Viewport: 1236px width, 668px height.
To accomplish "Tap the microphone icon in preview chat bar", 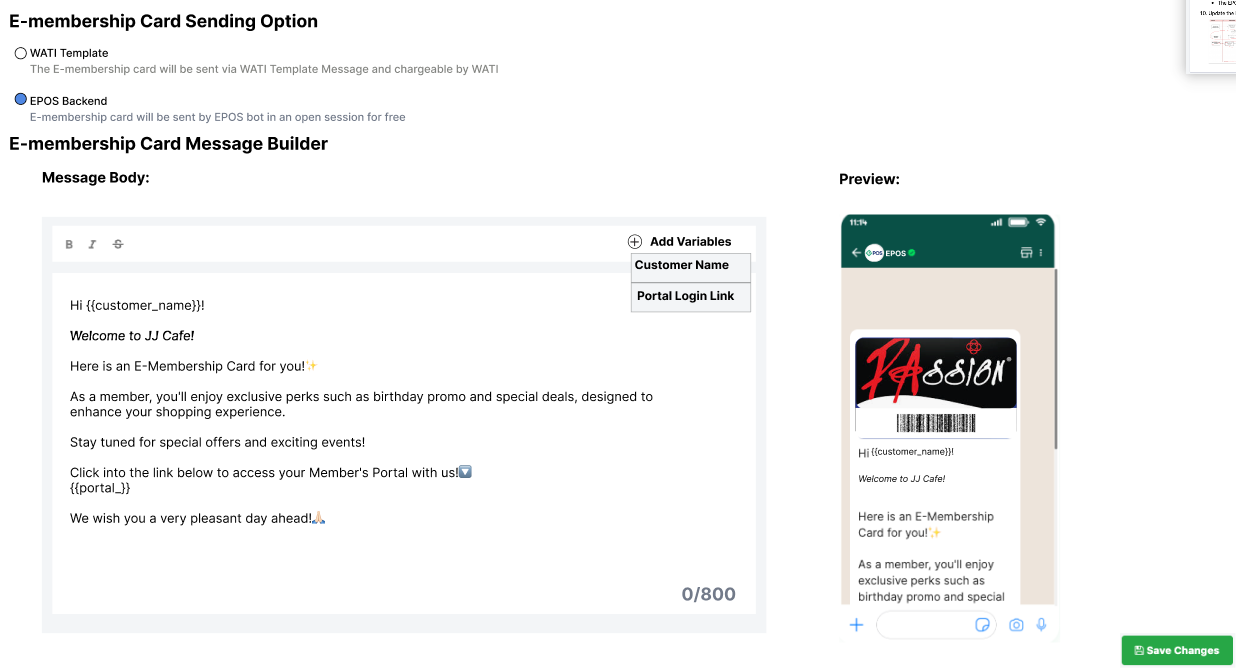I will click(1041, 625).
